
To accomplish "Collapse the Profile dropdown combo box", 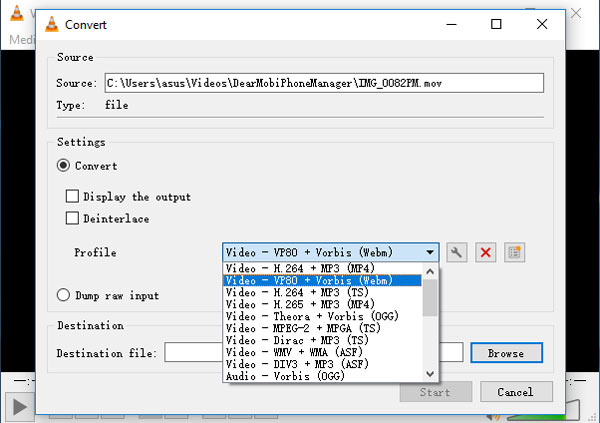I will pos(331,253).
